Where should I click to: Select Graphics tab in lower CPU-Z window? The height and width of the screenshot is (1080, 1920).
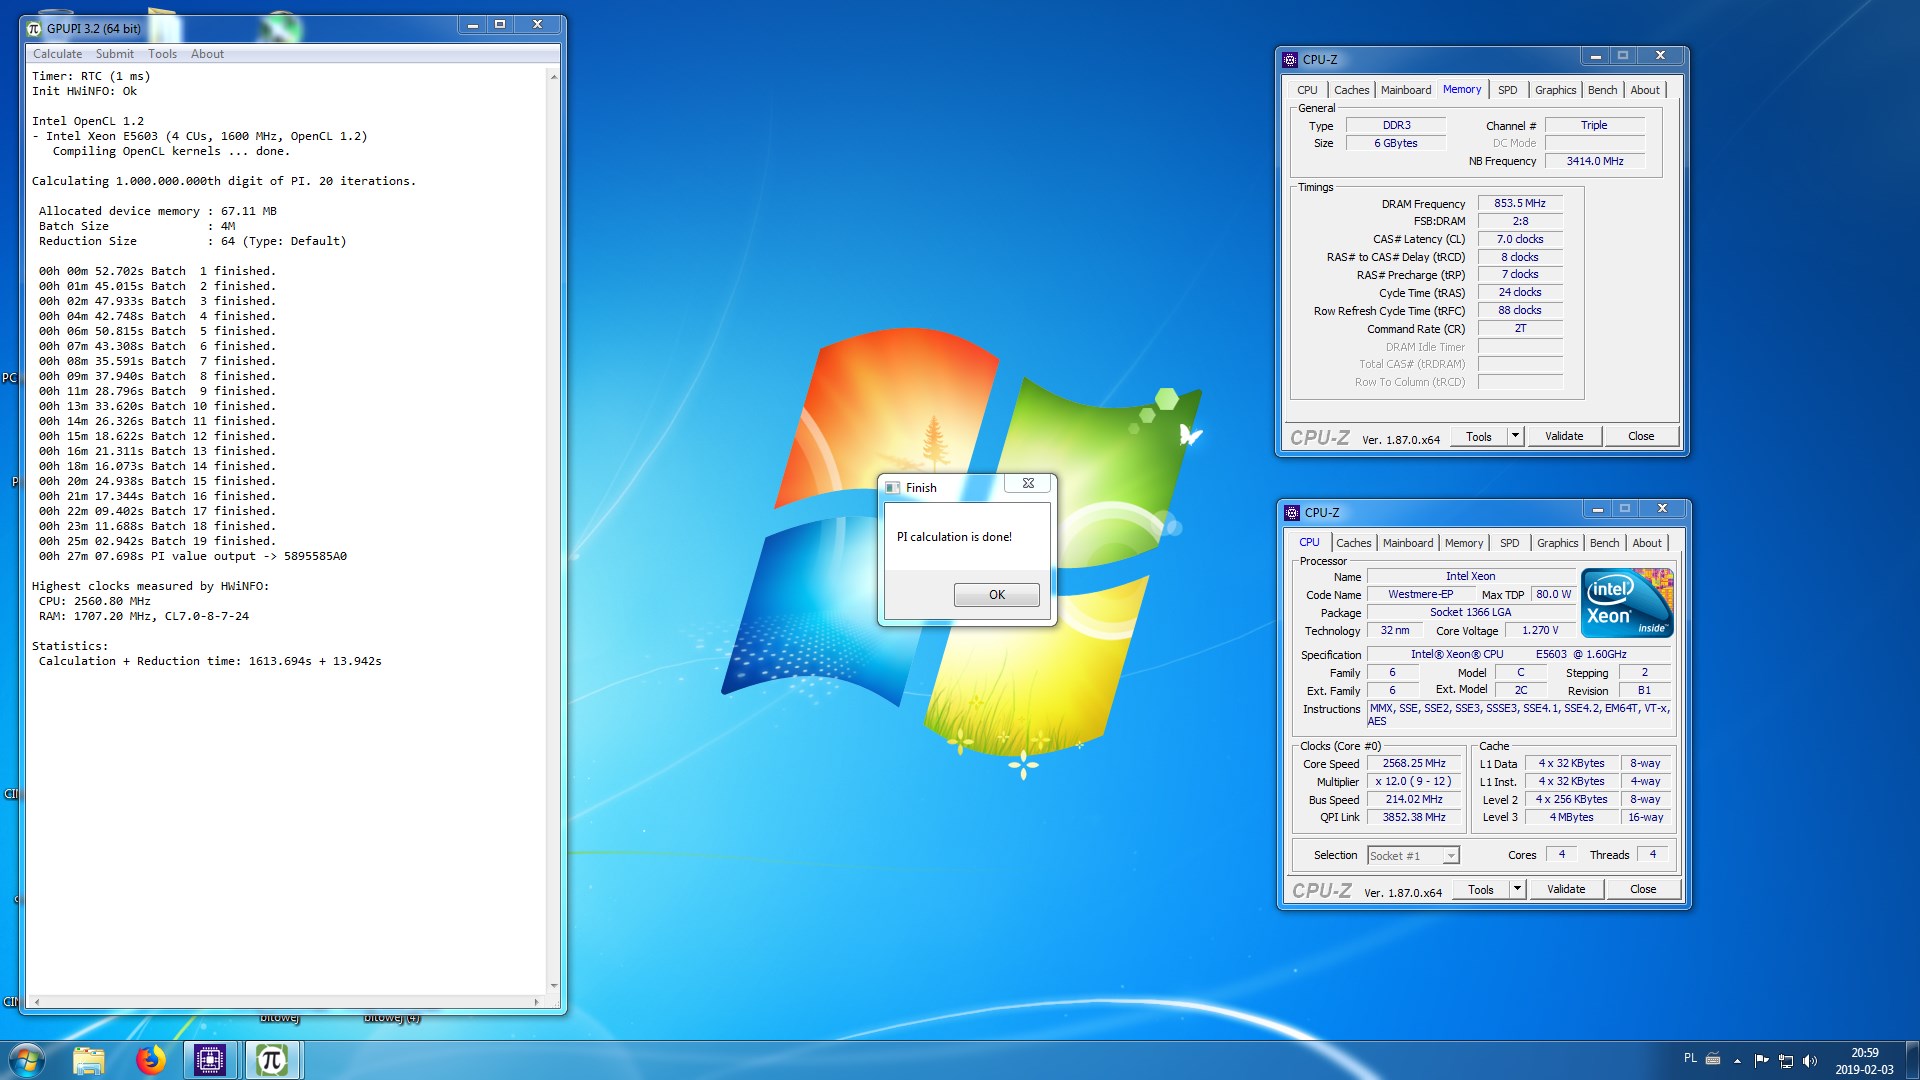(x=1557, y=543)
